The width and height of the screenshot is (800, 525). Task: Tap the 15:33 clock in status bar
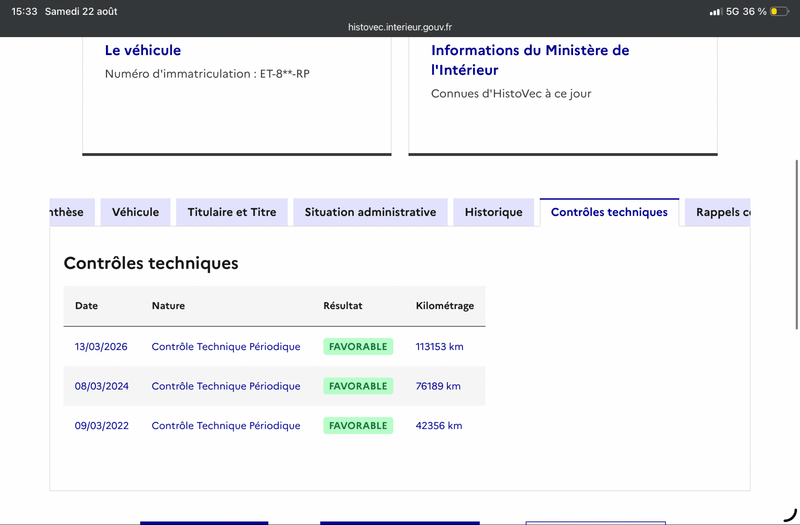pos(24,11)
